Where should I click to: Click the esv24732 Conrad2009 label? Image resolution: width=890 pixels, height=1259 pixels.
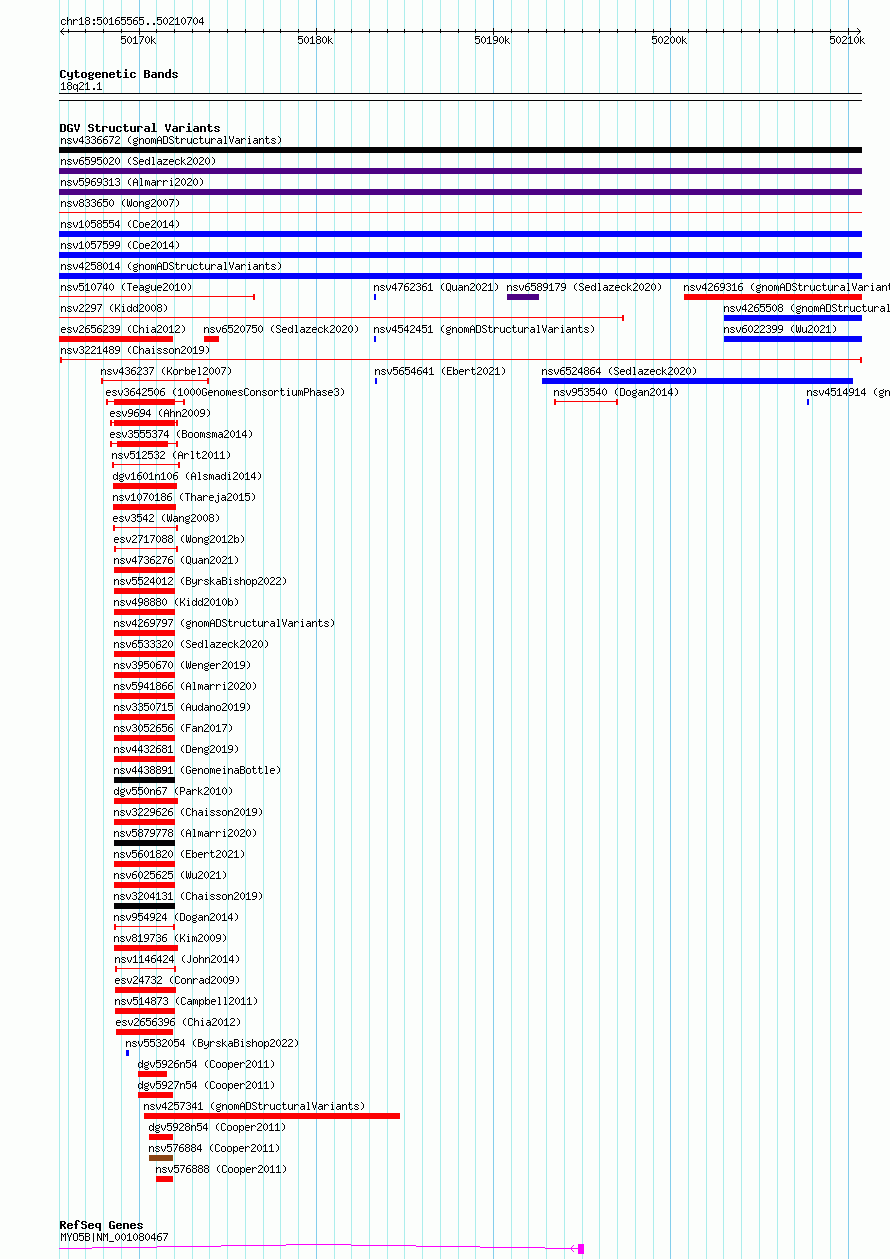tap(178, 980)
